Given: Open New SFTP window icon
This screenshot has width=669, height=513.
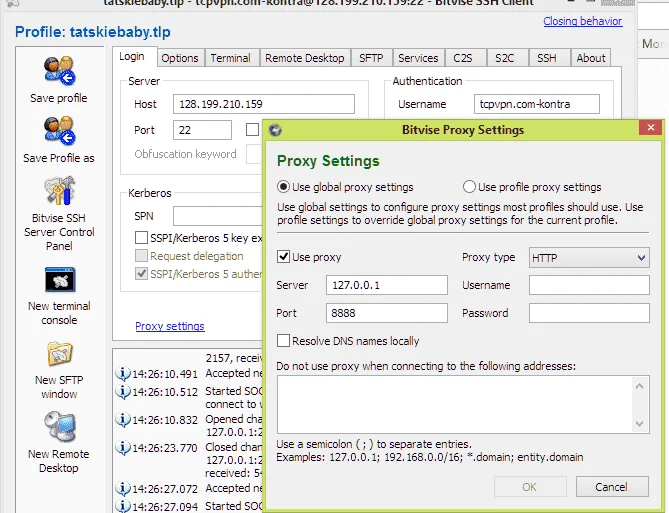Looking at the screenshot, I should 60,353.
